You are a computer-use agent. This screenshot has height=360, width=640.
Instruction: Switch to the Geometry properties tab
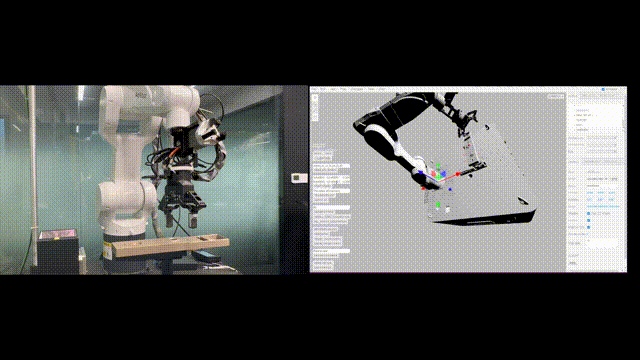point(590,162)
